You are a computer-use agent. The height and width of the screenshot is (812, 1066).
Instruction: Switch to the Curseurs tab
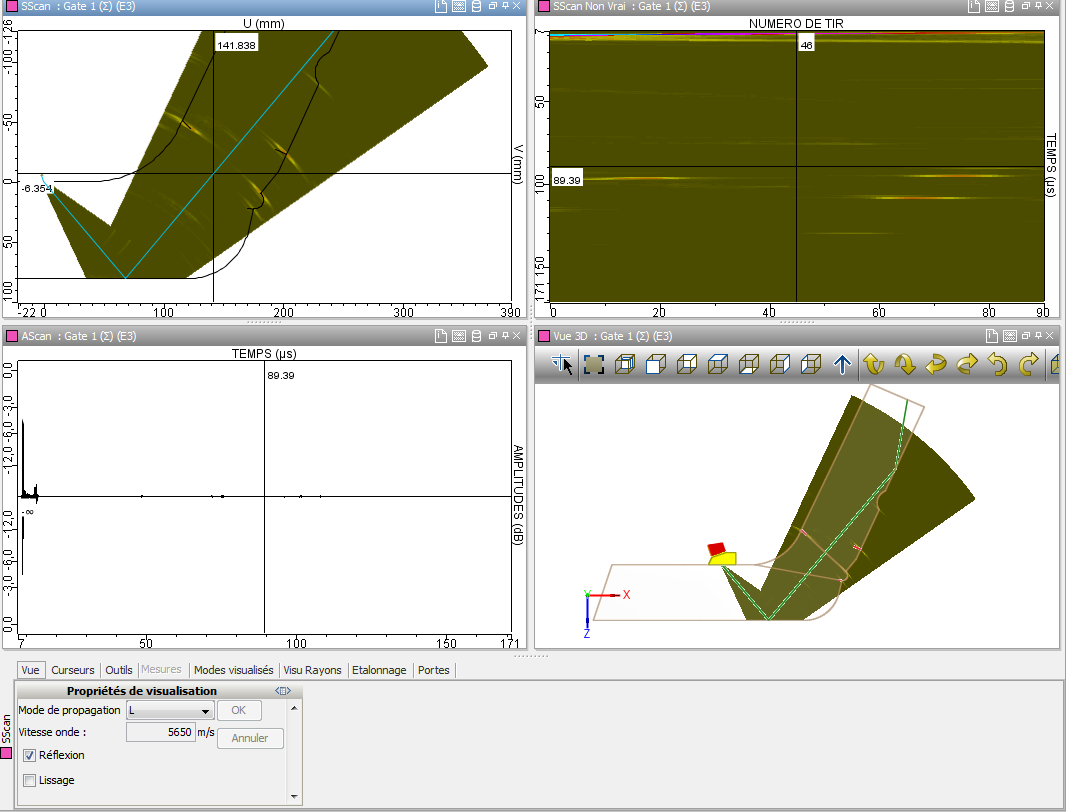(73, 670)
